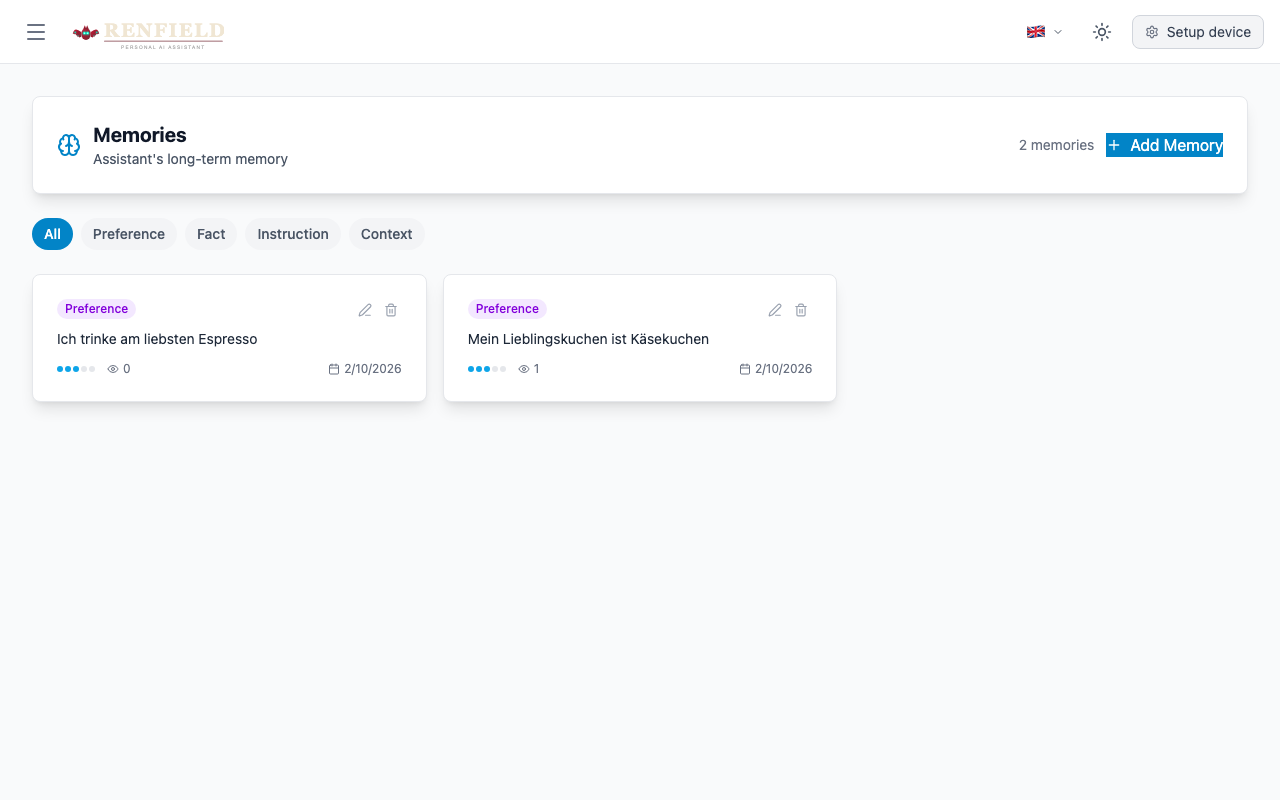The height and width of the screenshot is (800, 1280).
Task: Filter memories by Preference
Action: [128, 234]
